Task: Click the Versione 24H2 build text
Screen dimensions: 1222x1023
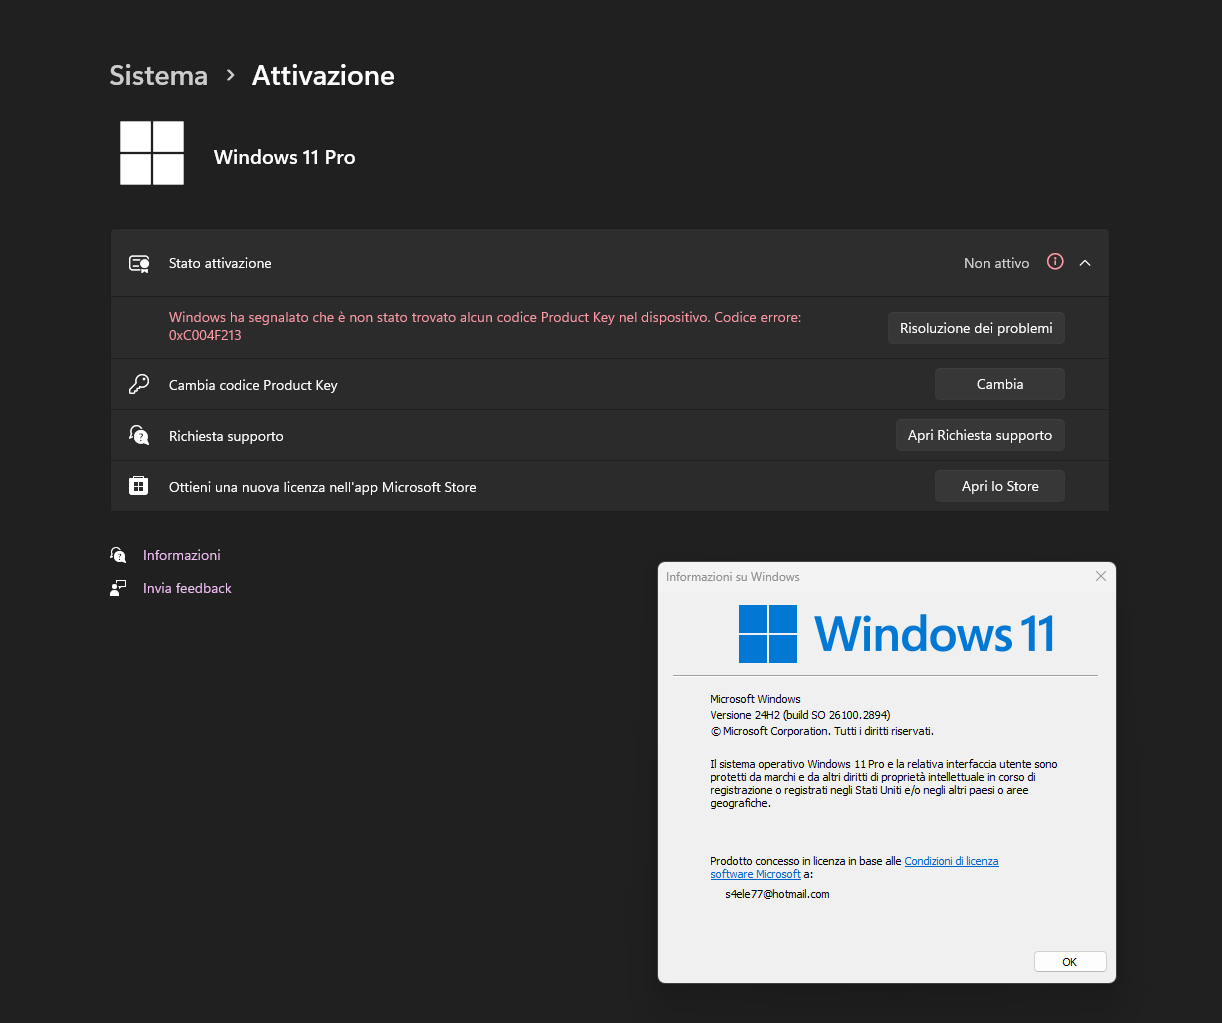Action: pyautogui.click(x=800, y=715)
